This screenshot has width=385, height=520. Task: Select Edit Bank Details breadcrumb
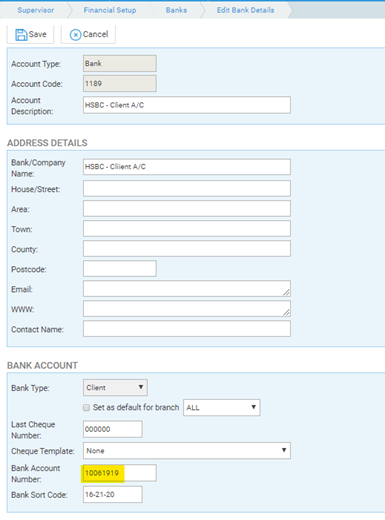[x=245, y=10]
